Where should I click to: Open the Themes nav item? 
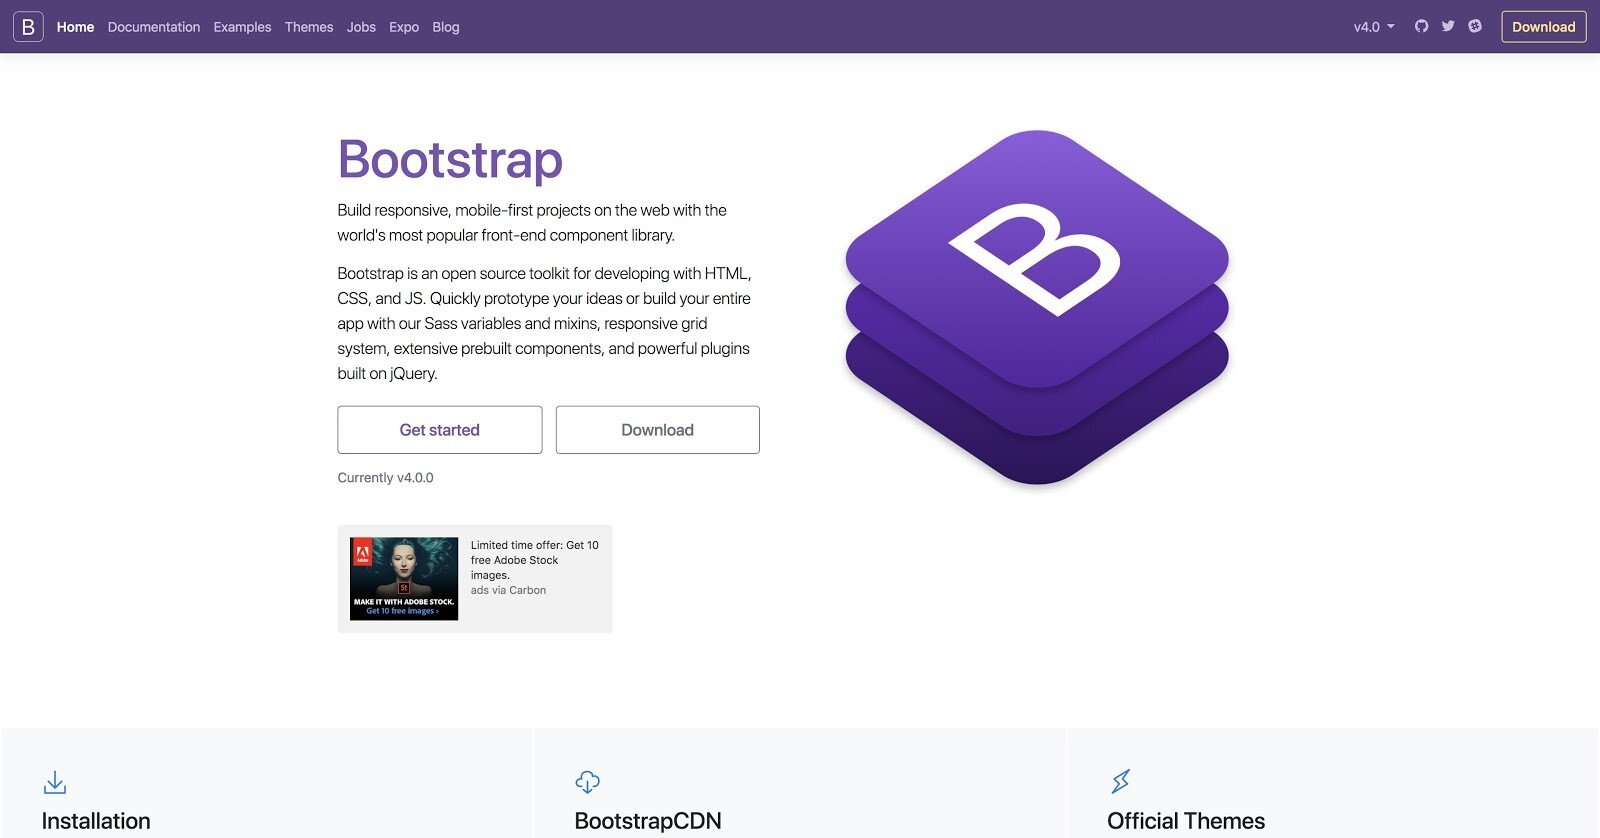click(309, 27)
